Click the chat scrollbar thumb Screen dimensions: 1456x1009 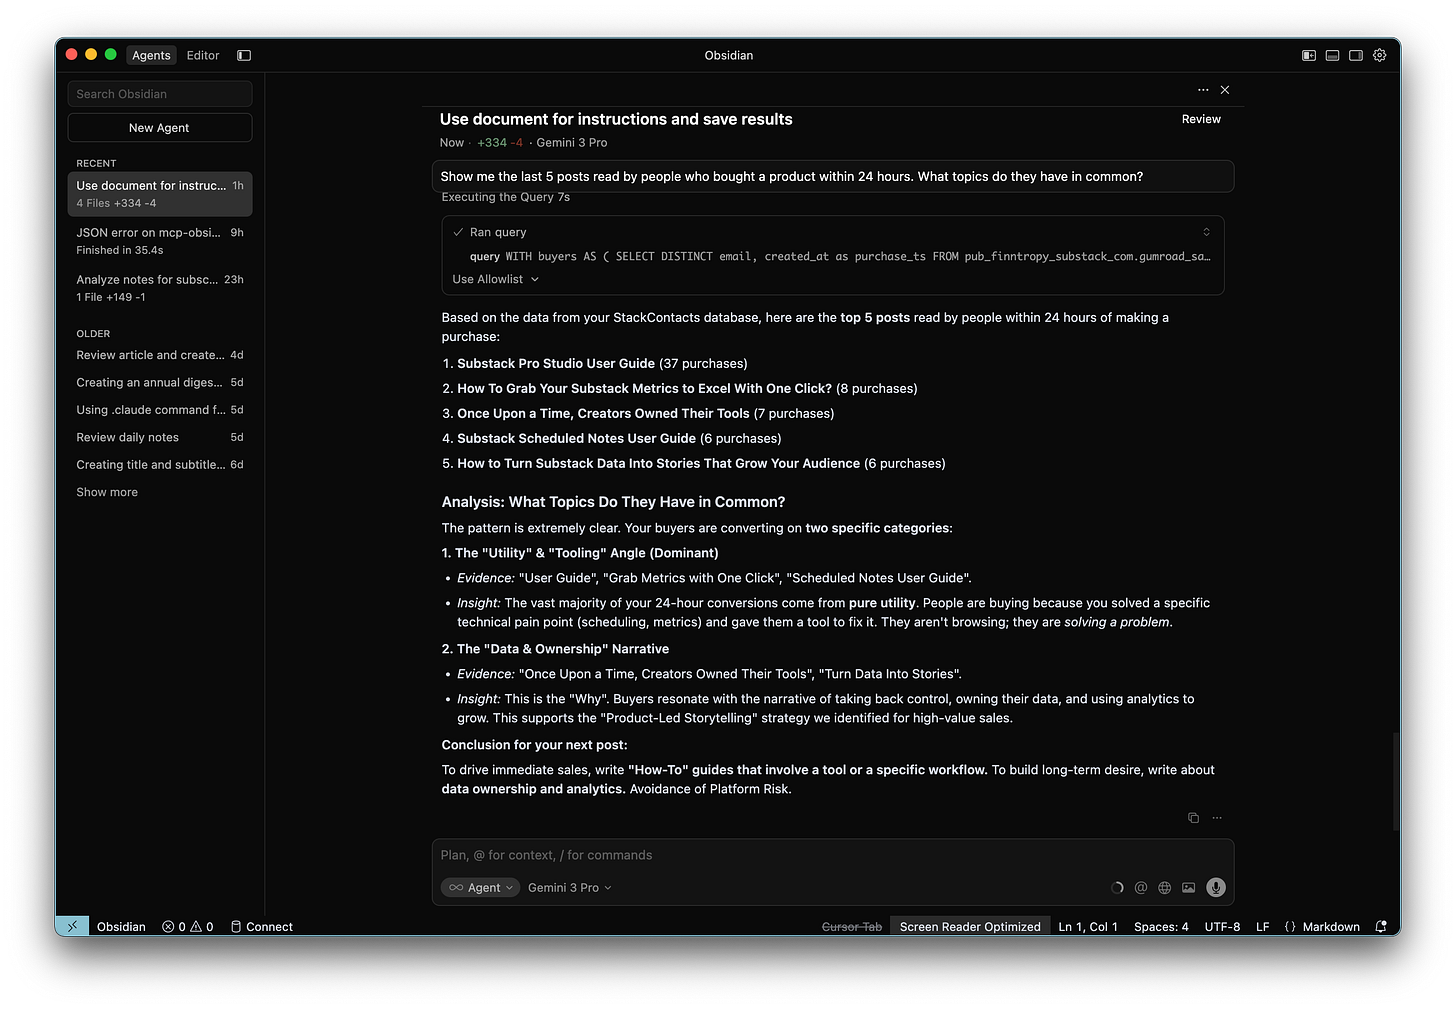coord(1396,782)
